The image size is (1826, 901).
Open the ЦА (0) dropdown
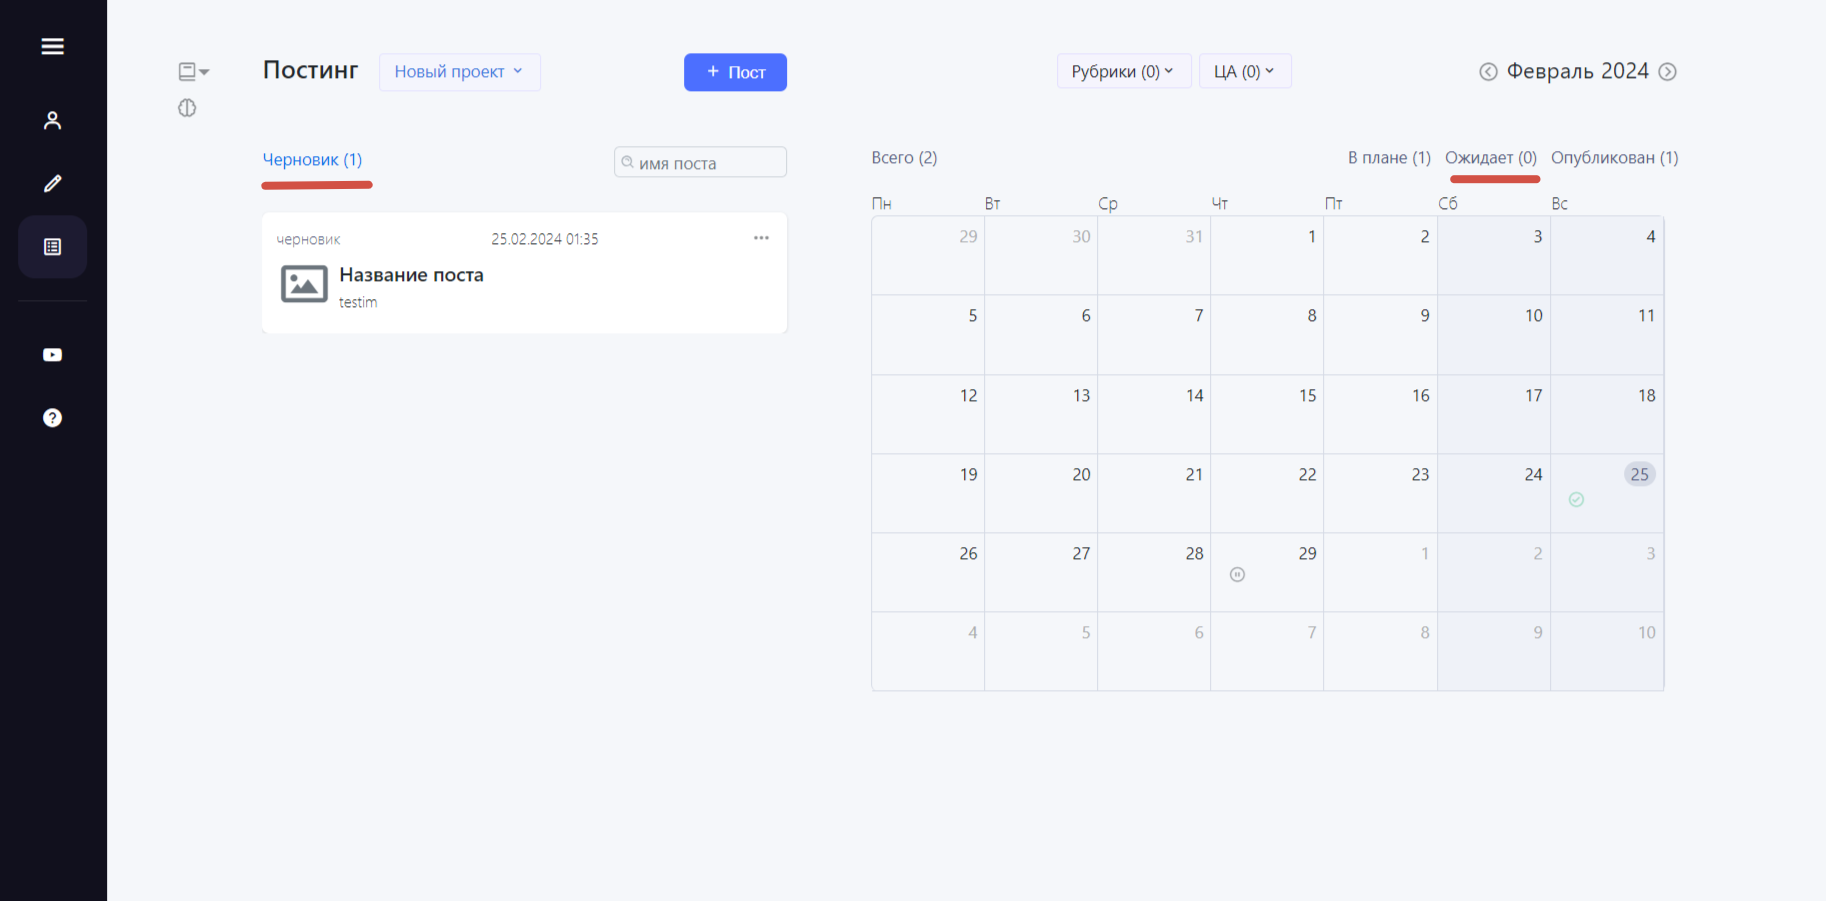tap(1245, 71)
